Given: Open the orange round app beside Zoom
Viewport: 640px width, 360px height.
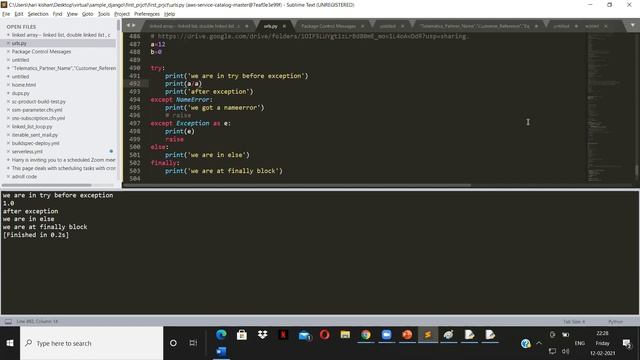Looking at the screenshot, I should [x=407, y=335].
